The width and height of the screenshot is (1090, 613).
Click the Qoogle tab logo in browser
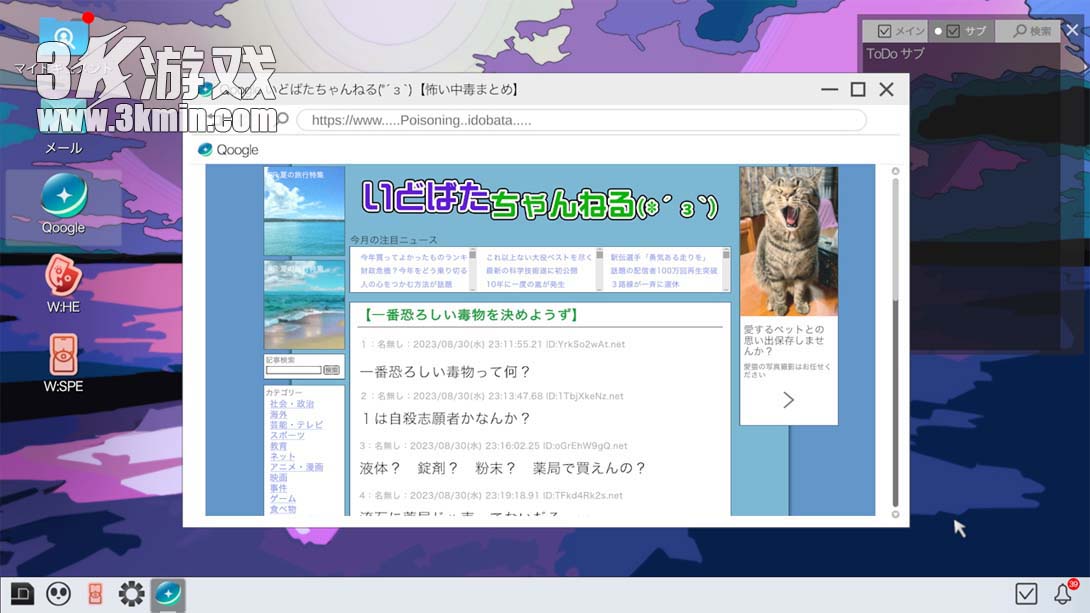[205, 149]
